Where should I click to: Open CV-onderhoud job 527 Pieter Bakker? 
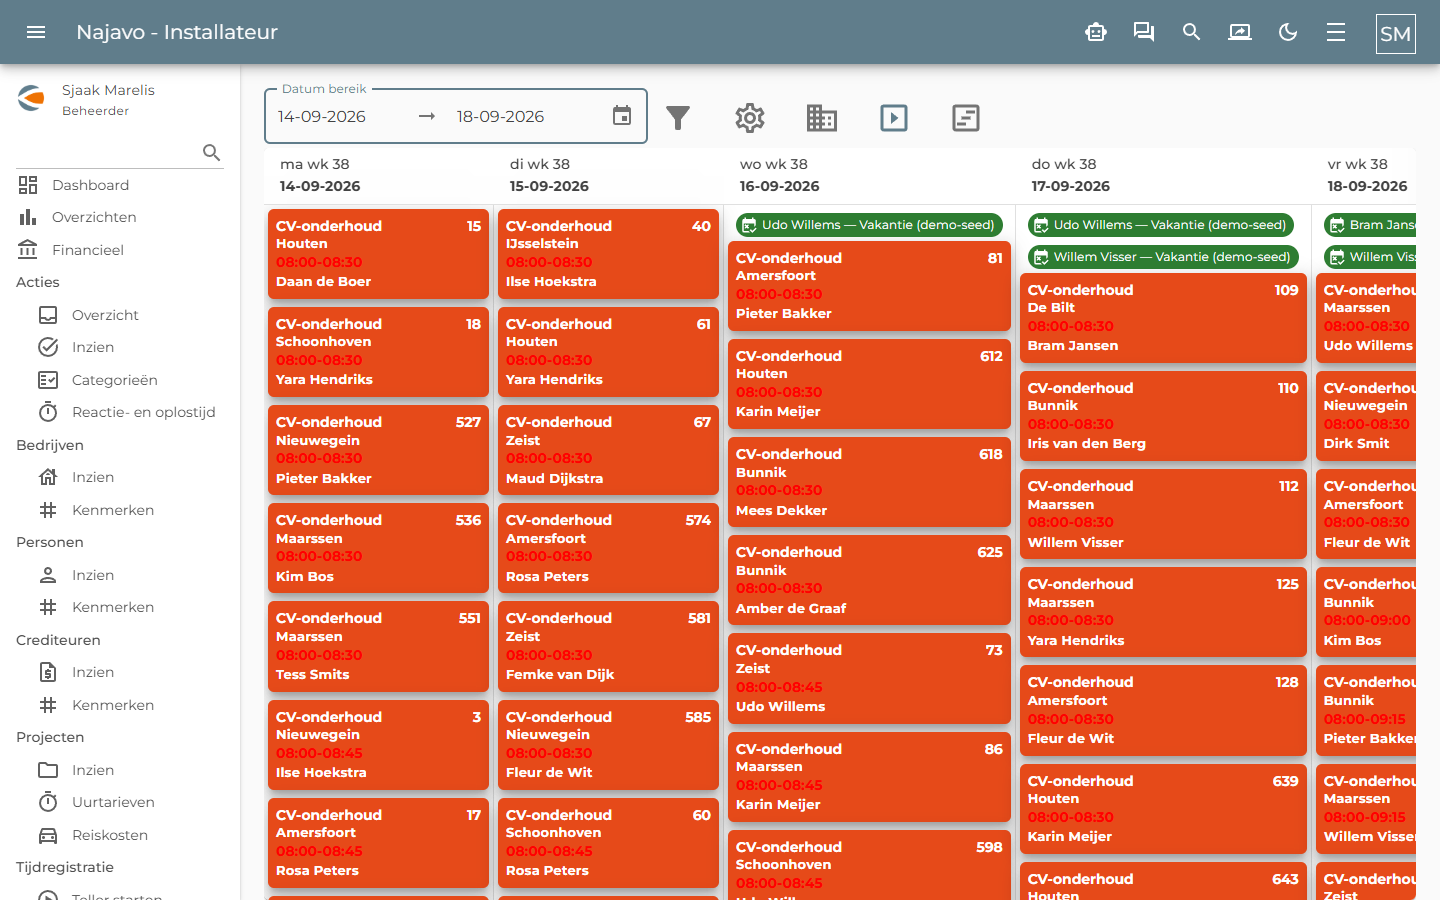[x=378, y=450]
